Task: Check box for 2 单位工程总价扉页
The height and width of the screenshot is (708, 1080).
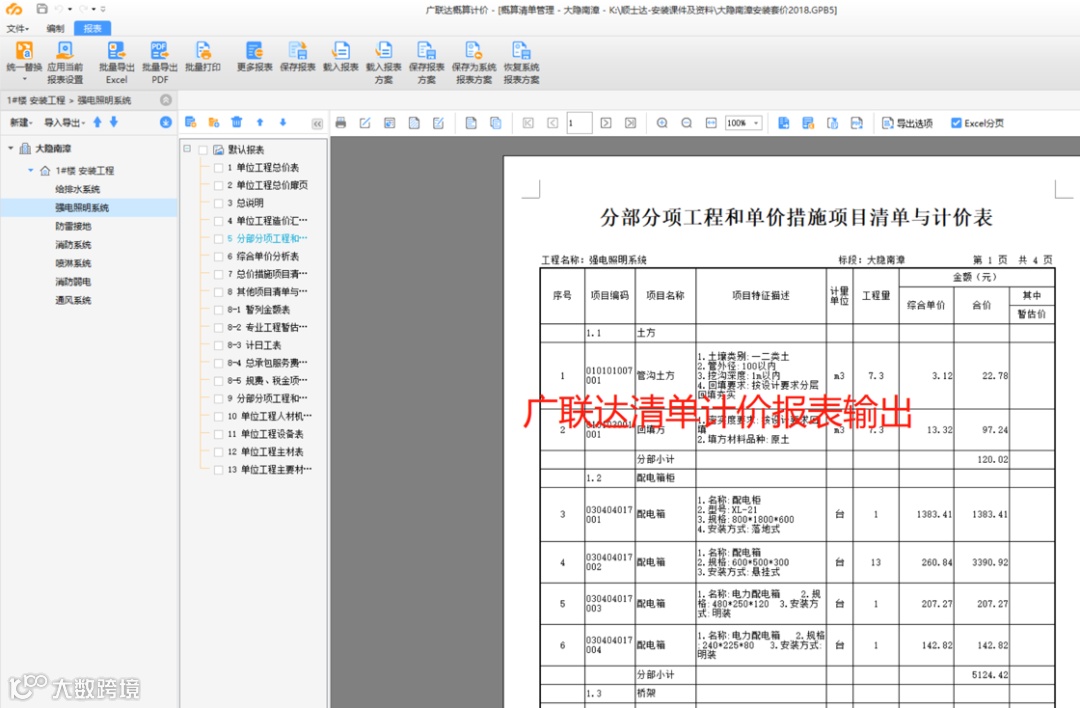Action: pos(218,185)
